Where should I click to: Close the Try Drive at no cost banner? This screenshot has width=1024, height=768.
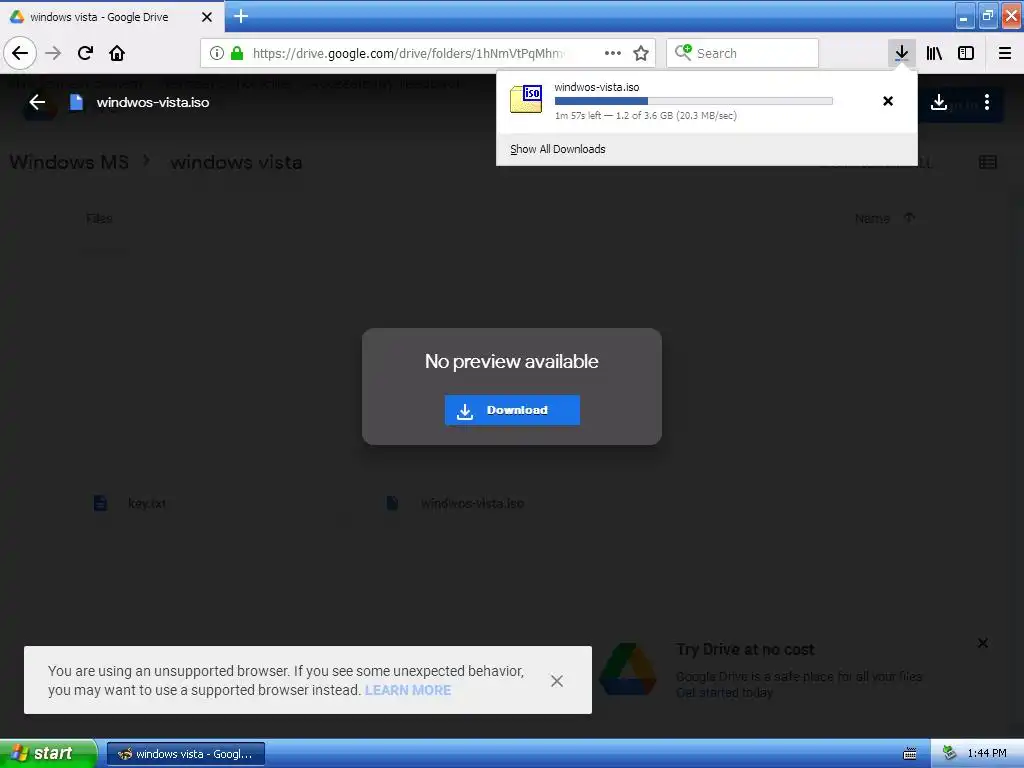point(982,643)
